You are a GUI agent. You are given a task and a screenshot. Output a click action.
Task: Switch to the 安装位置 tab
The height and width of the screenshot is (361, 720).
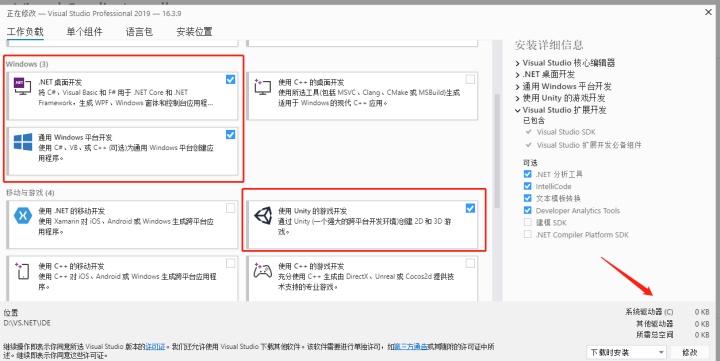pos(194,32)
